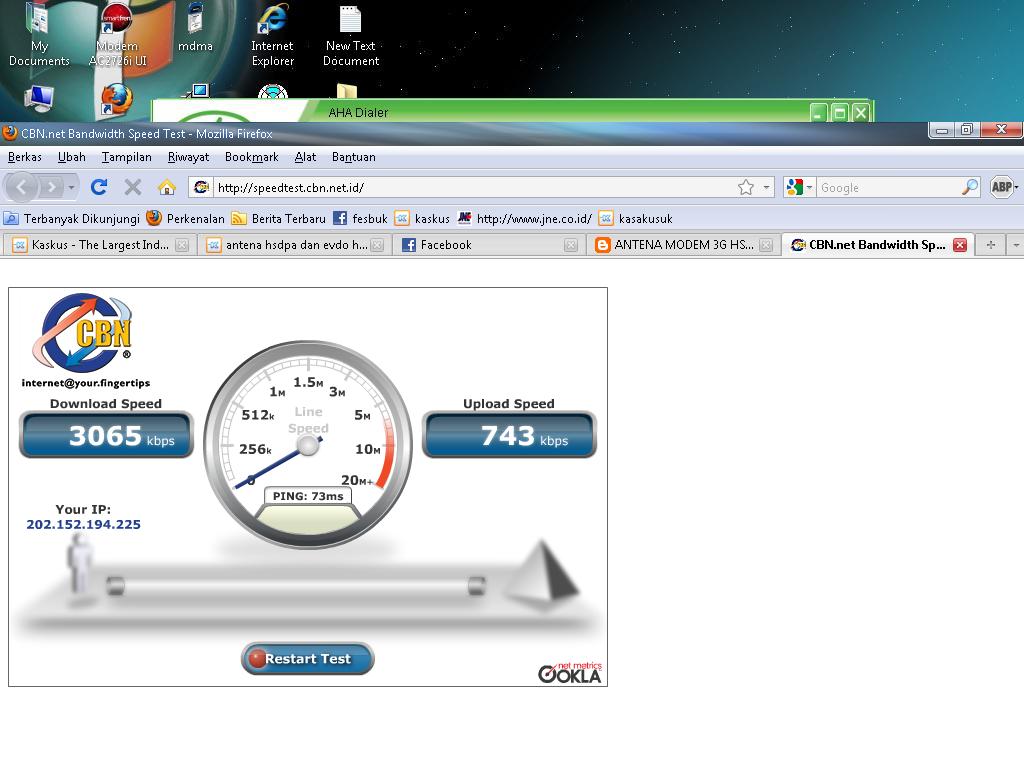
Task: Click the site favicon in address bar
Action: pyautogui.click(x=201, y=187)
